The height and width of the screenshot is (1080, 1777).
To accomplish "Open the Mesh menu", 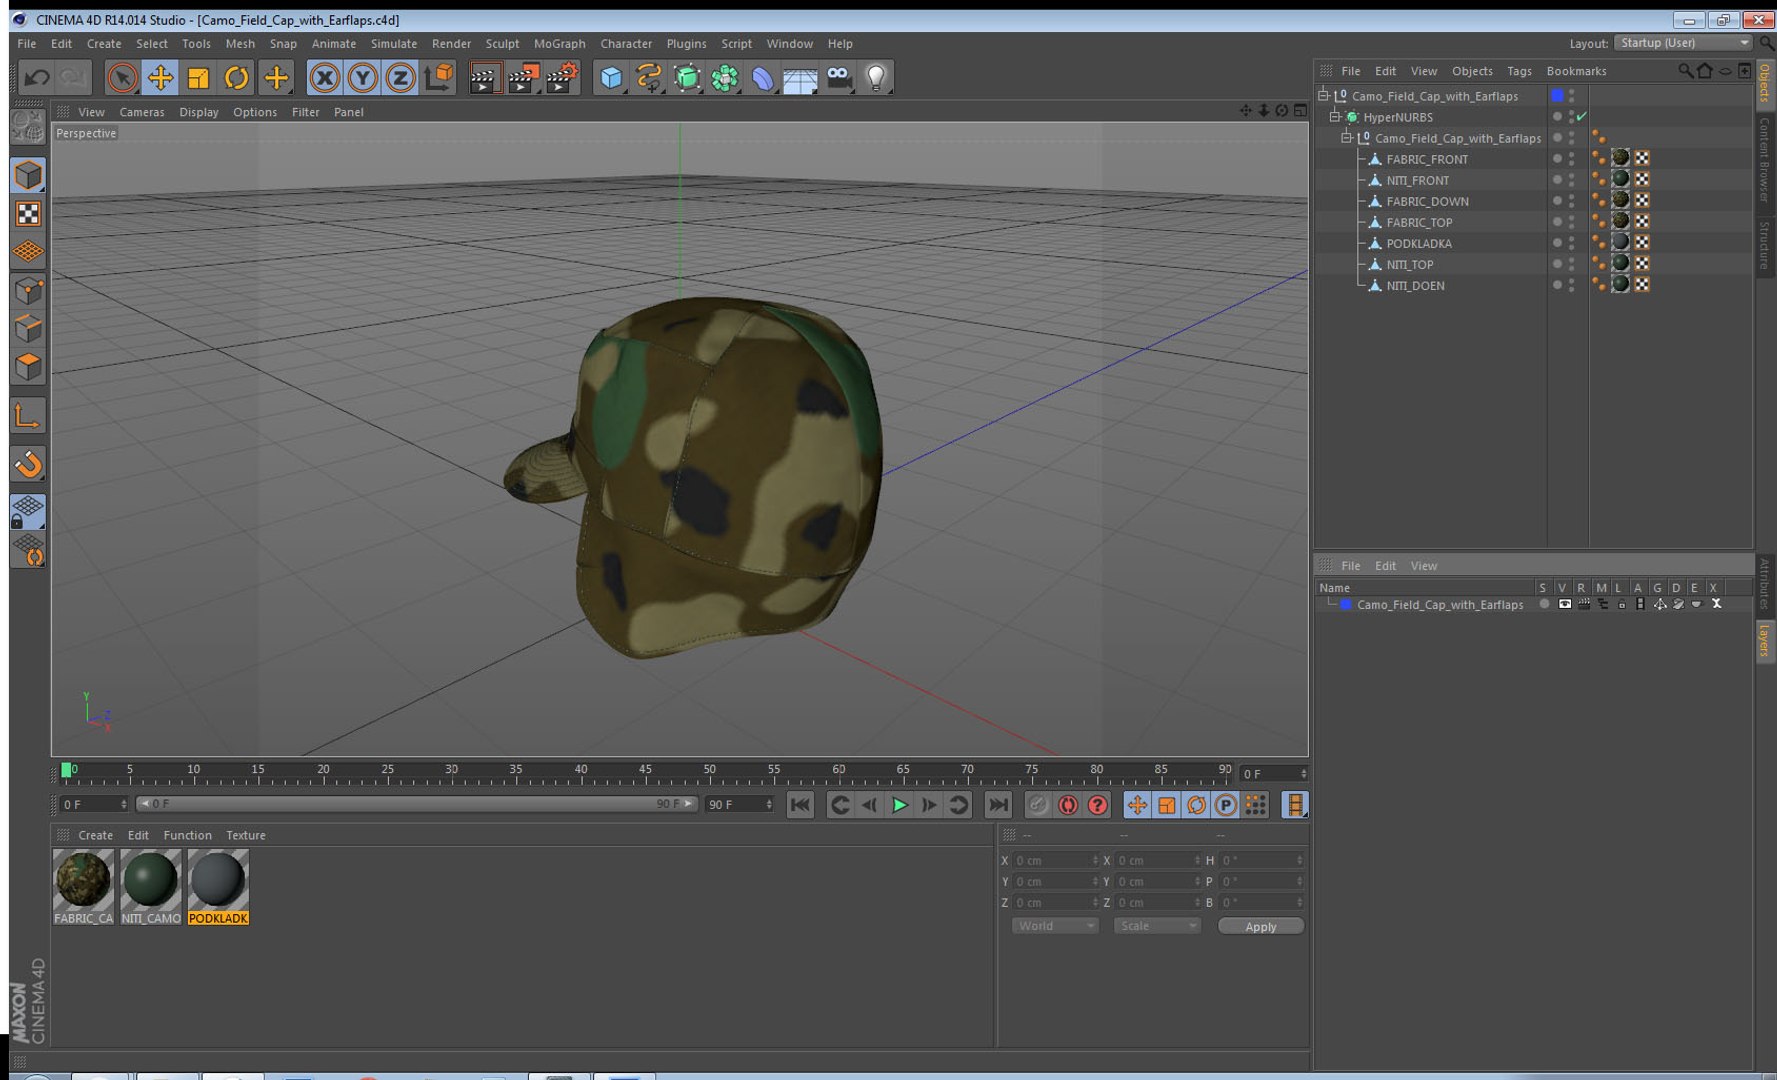I will (x=240, y=44).
